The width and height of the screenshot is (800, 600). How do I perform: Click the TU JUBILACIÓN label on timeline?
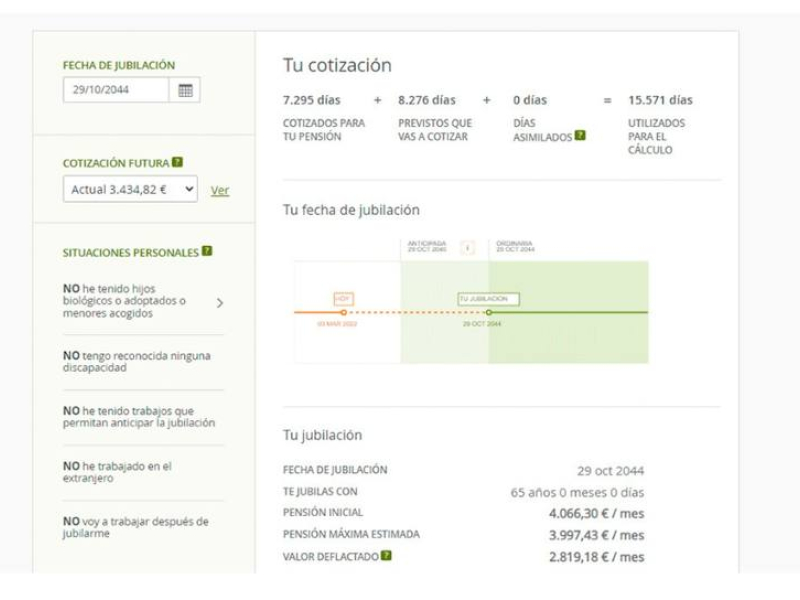click(x=489, y=299)
